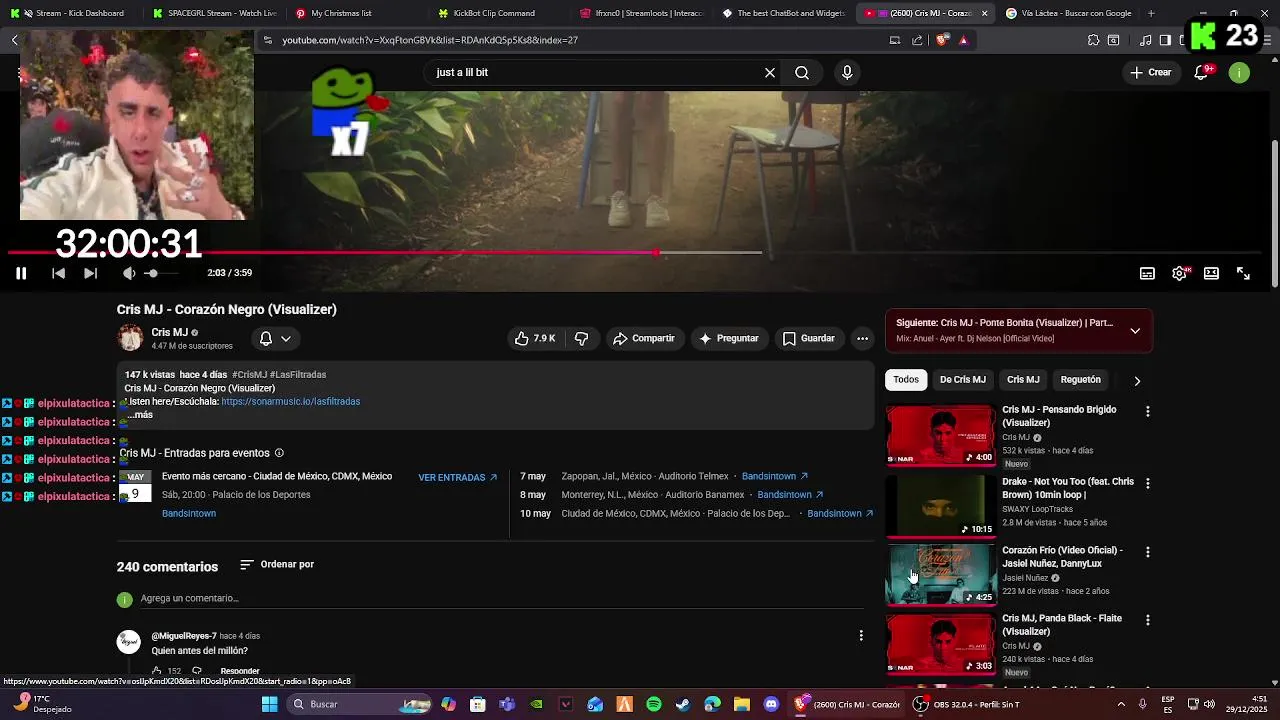Screen dimensions: 1280x720
Task: Show info icon next to Entradas para eventos
Action: click(279, 453)
